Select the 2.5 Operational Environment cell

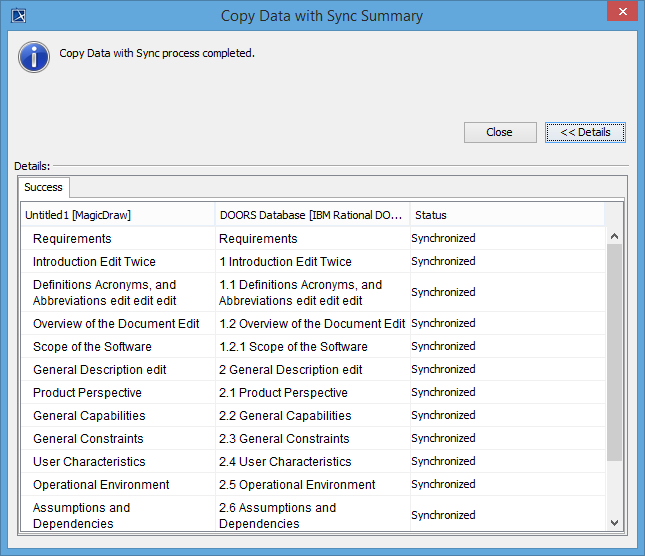297,485
